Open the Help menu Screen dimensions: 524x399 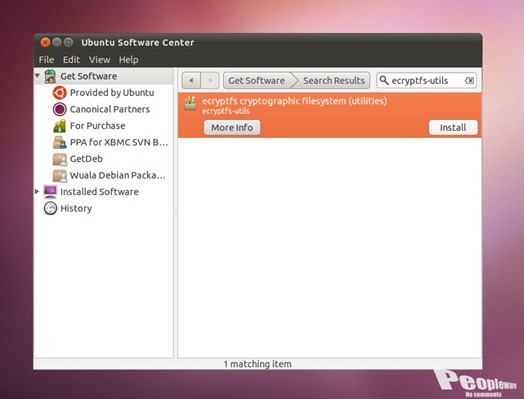coord(128,60)
